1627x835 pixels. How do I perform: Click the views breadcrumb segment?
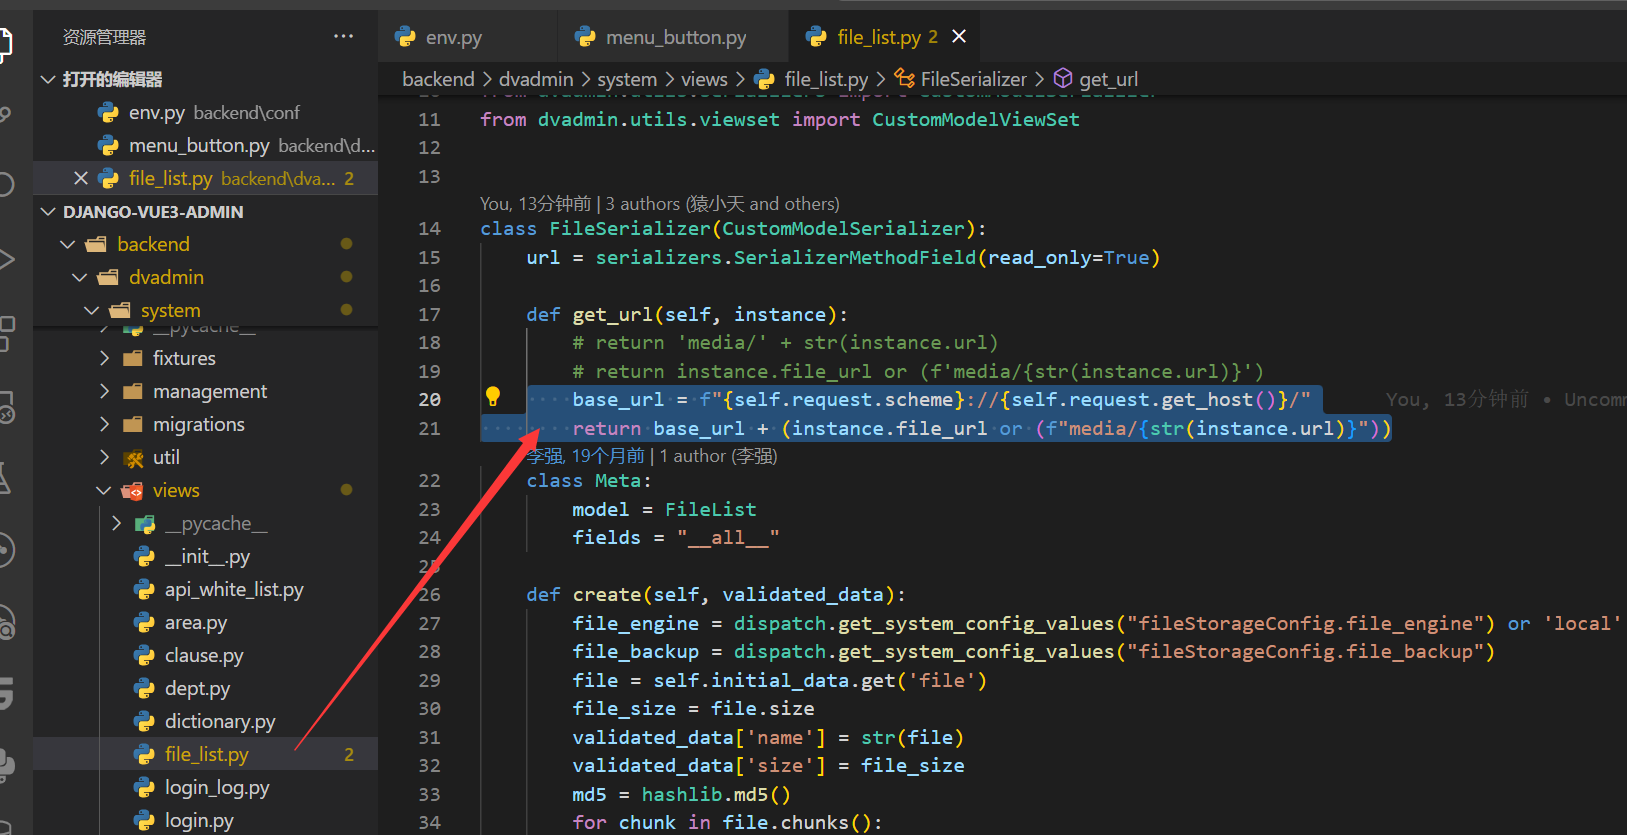point(704,79)
